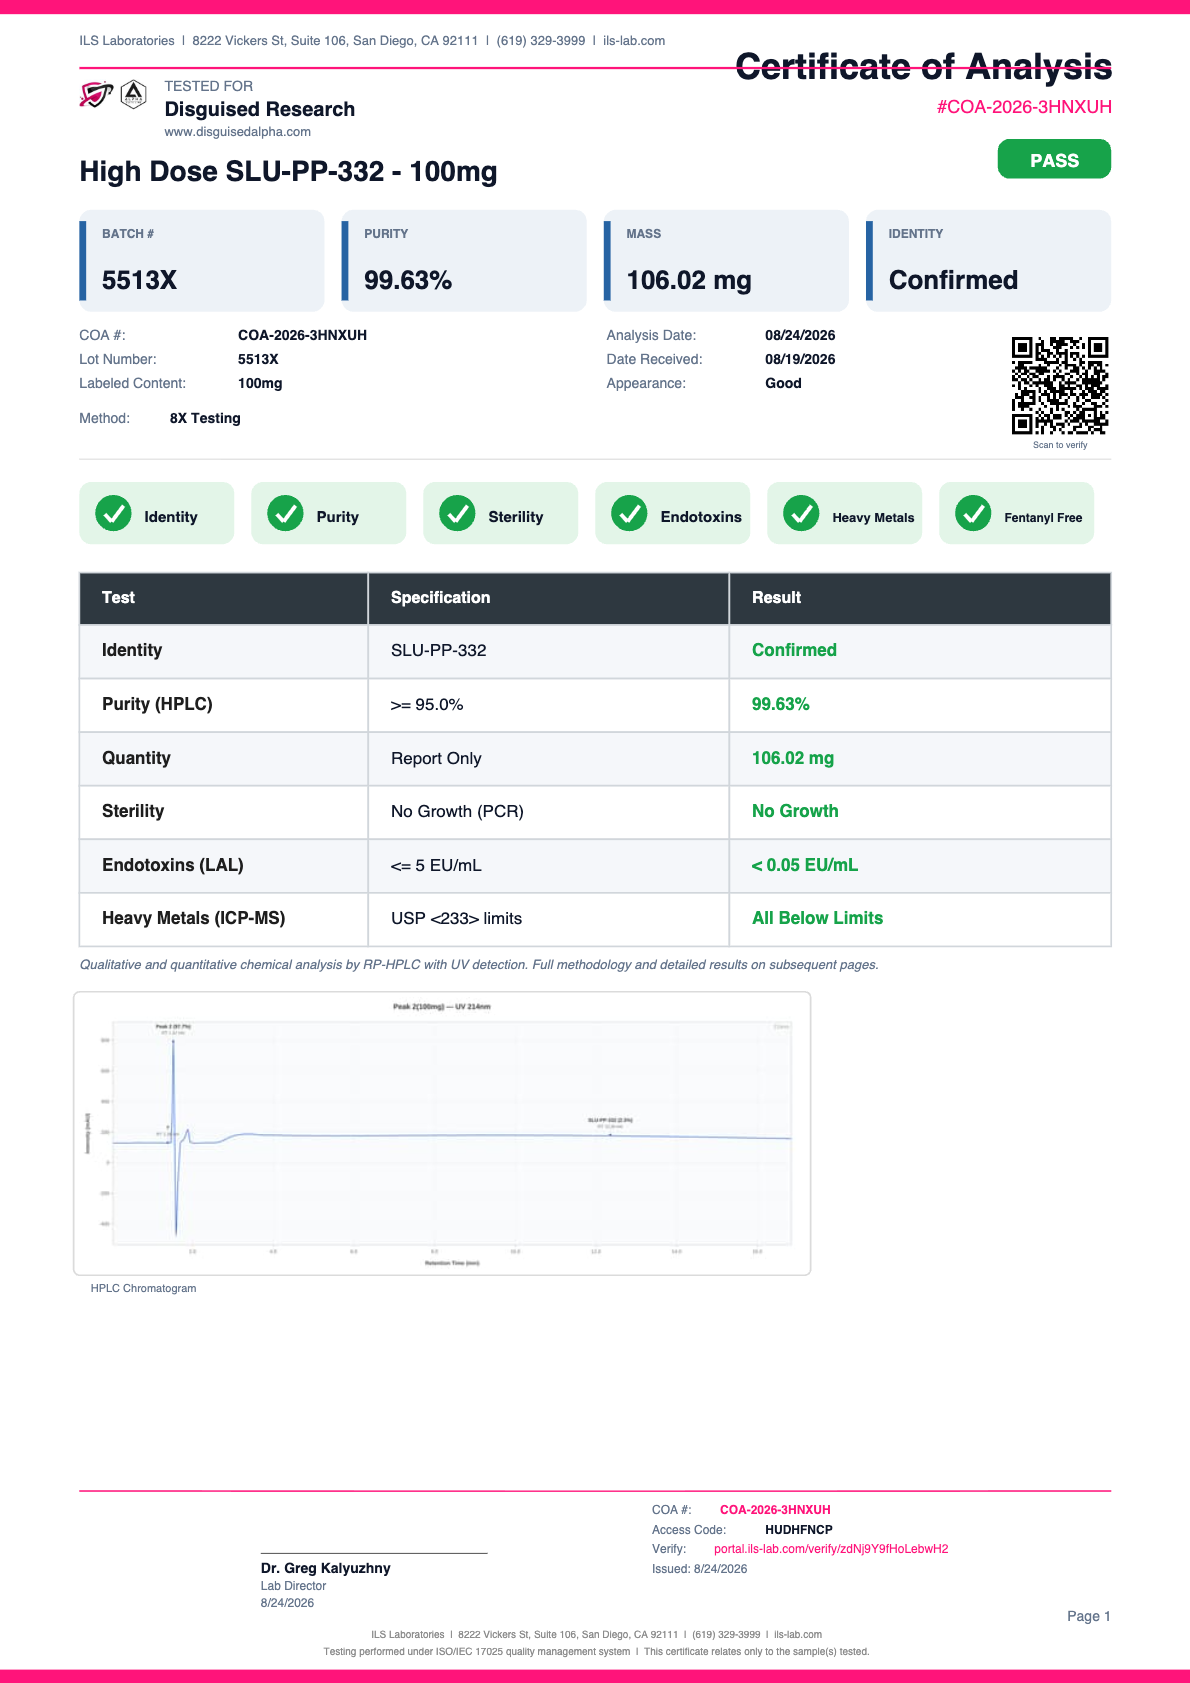The width and height of the screenshot is (1190, 1683).
Task: Click the Fentanyl Free green checkmark icon
Action: [973, 513]
